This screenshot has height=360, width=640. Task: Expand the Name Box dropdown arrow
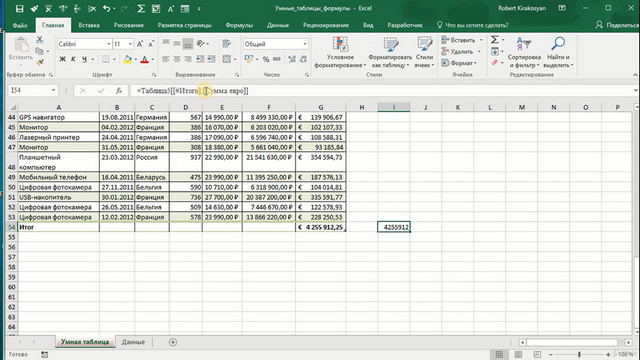pos(53,90)
